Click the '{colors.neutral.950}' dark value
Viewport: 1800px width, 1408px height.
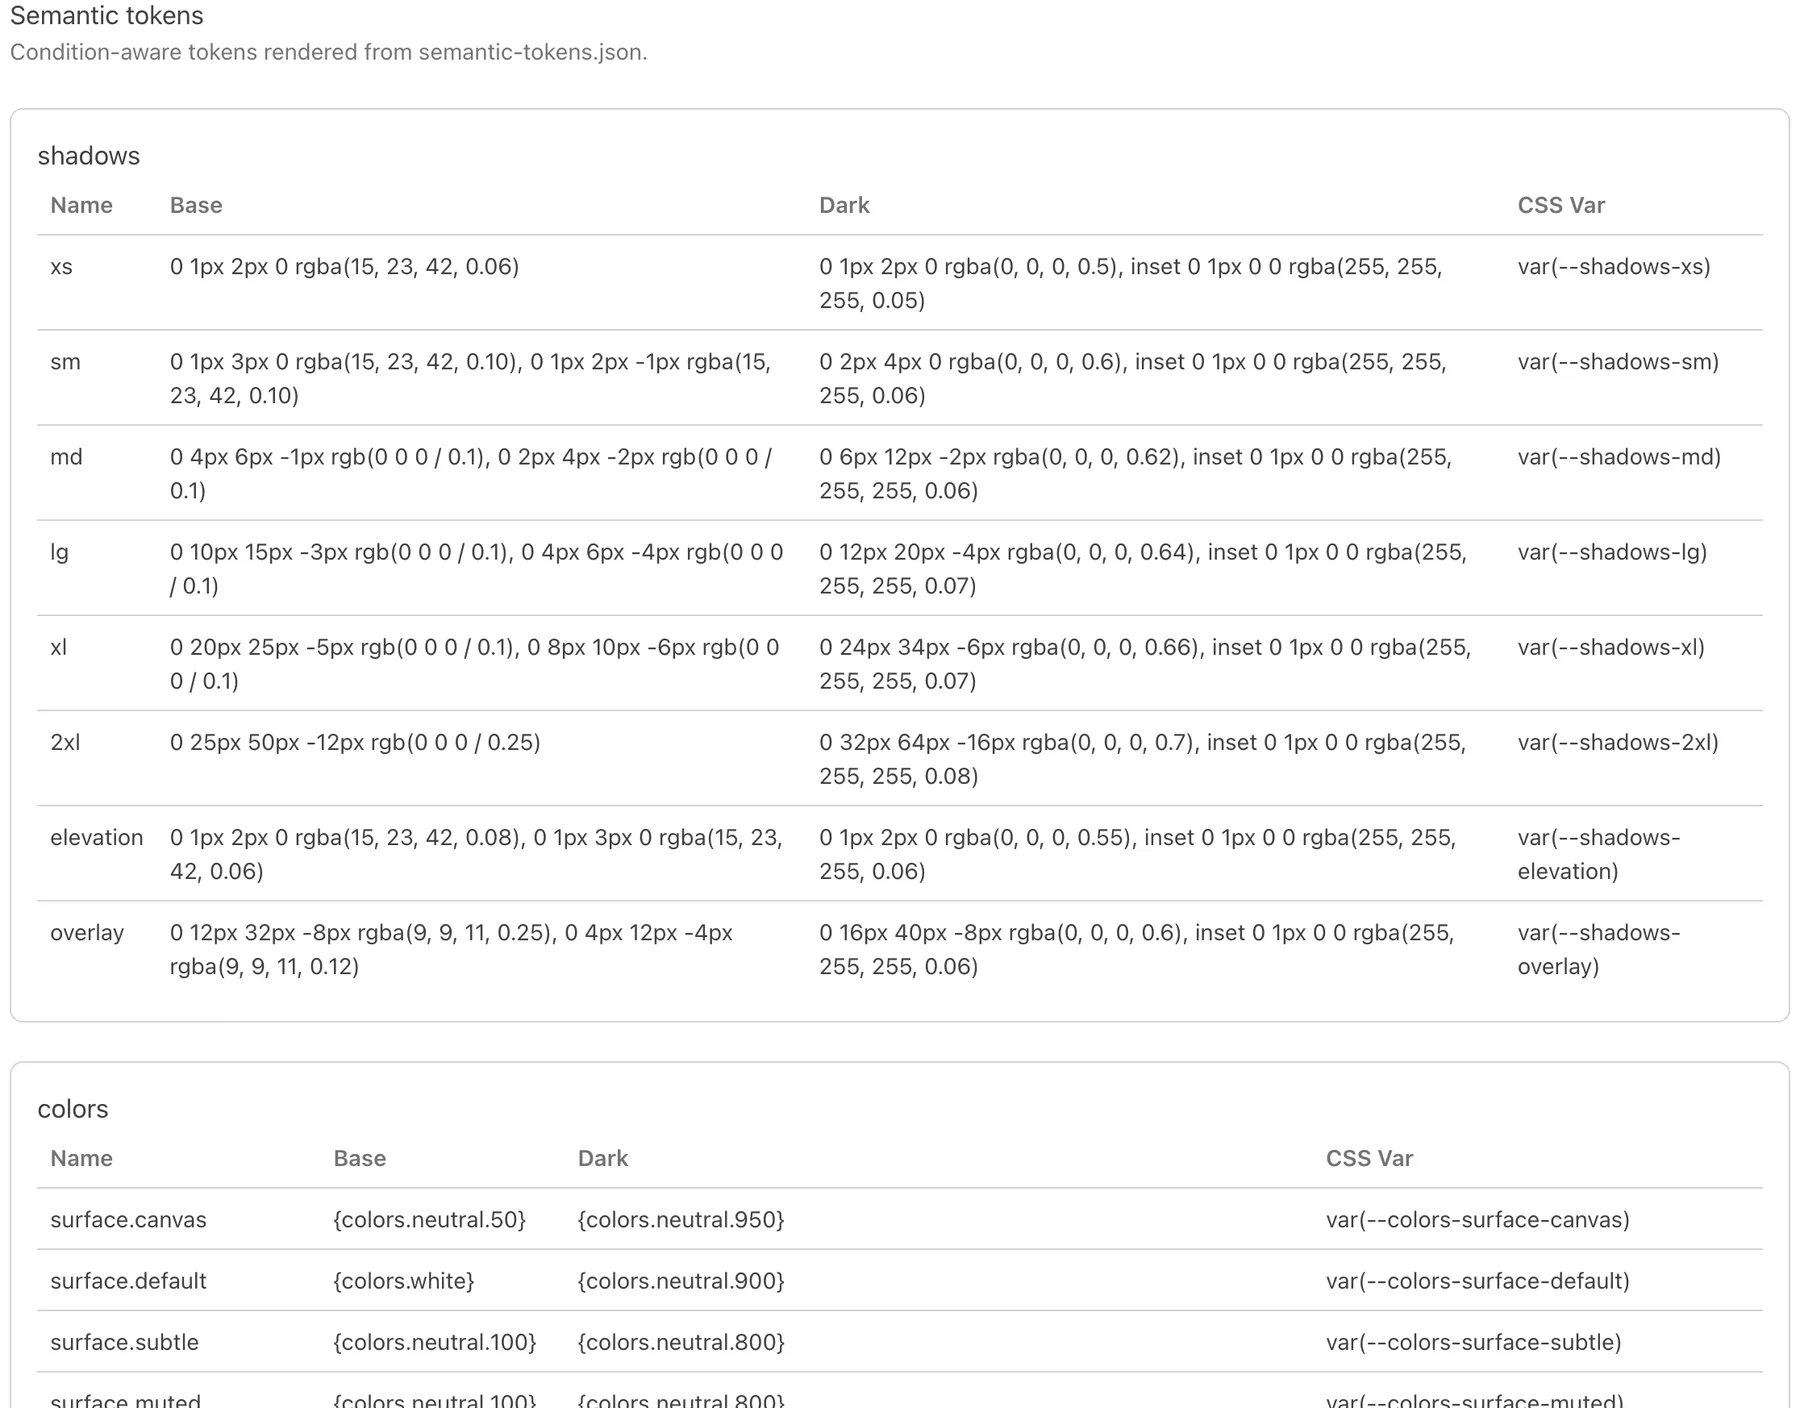tap(681, 1220)
